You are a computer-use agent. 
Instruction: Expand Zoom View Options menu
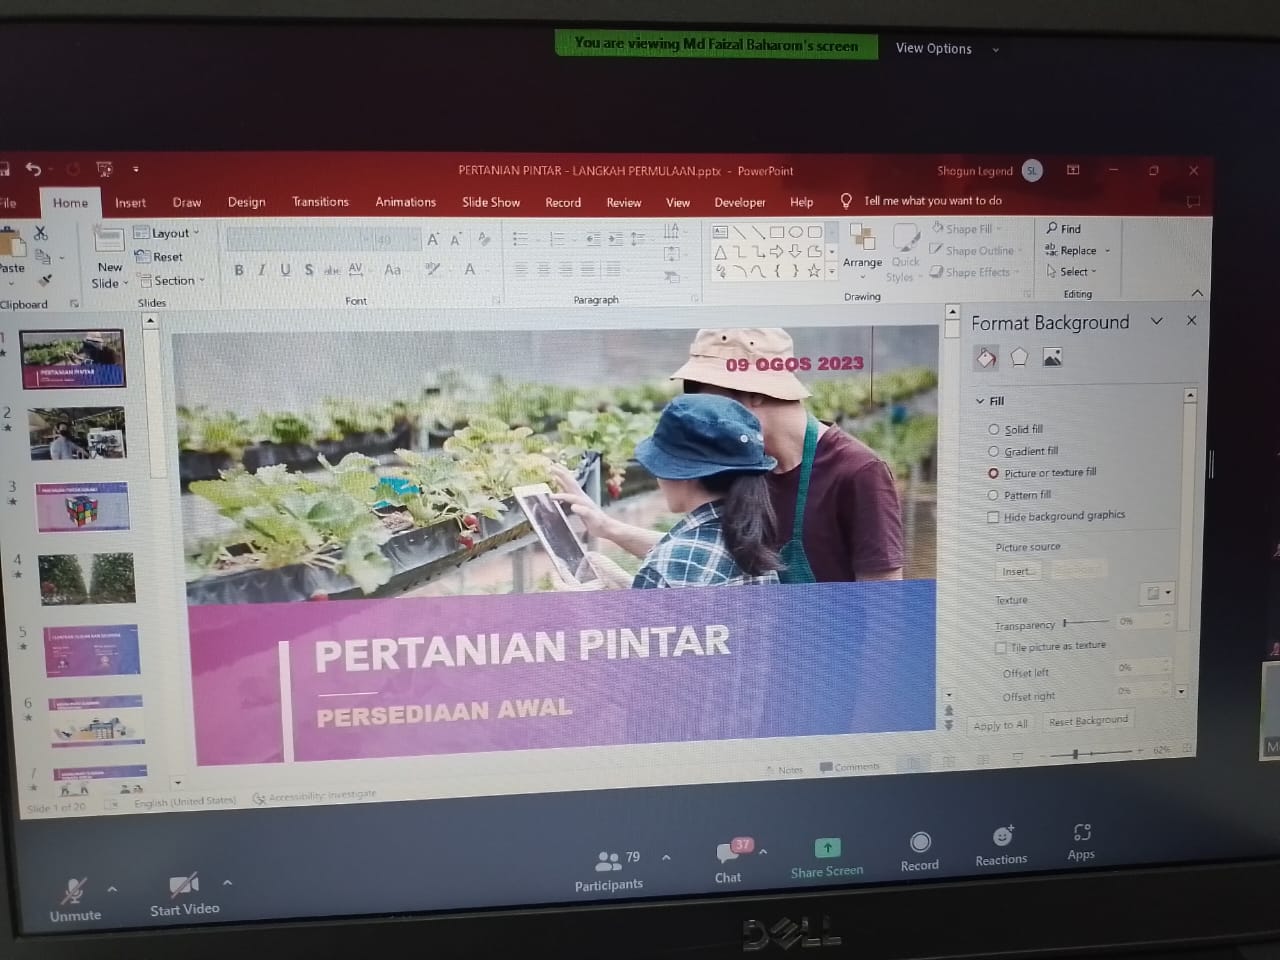tap(945, 48)
